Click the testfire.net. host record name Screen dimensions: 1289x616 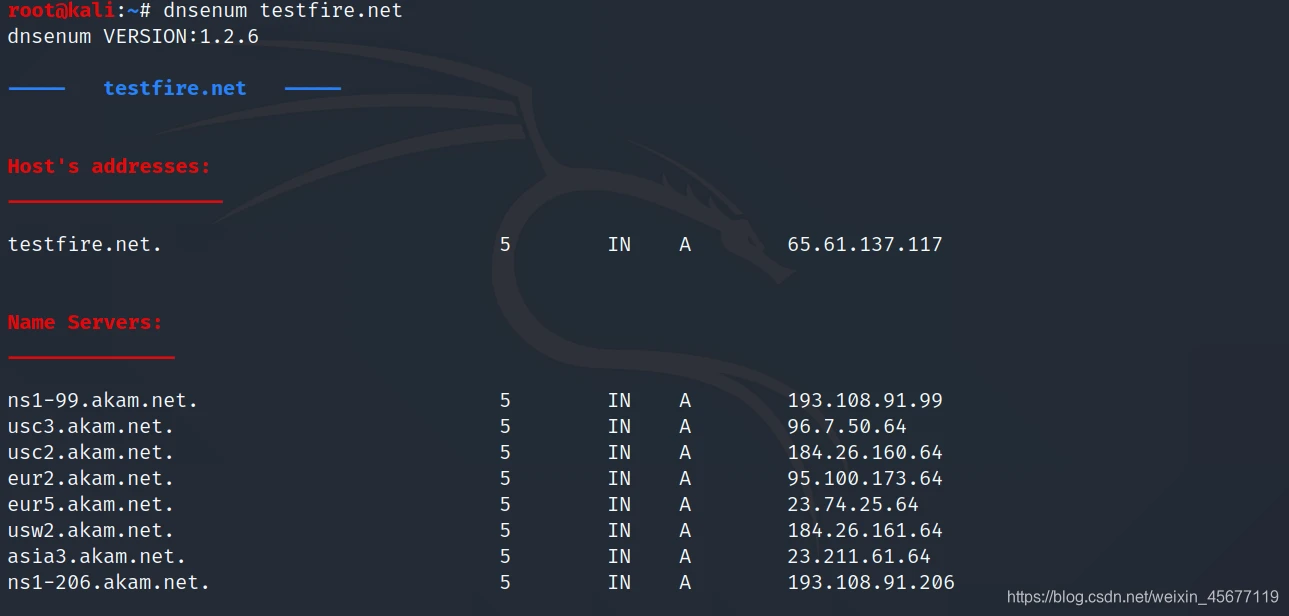[85, 244]
